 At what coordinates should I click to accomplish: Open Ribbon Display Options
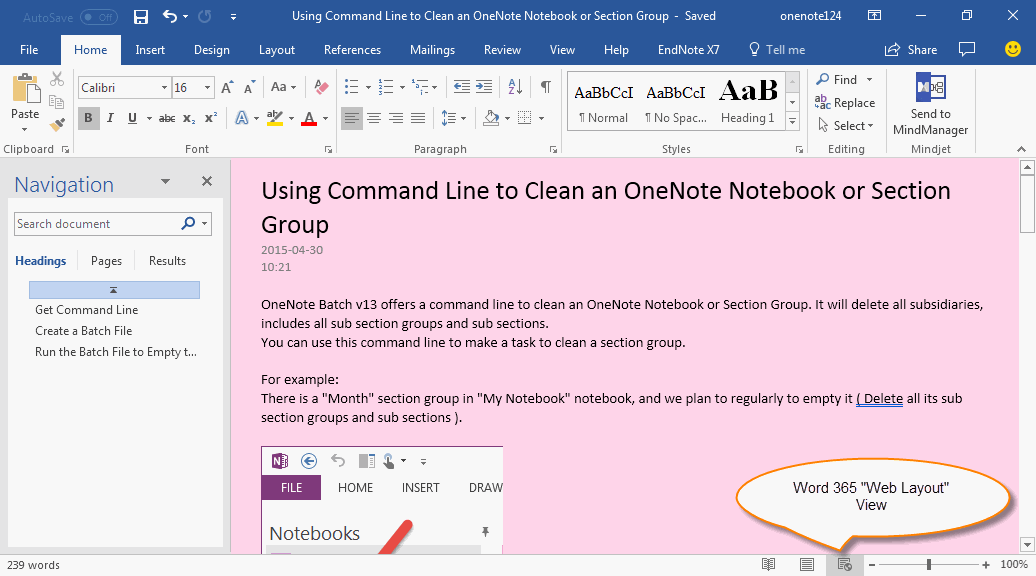[874, 16]
